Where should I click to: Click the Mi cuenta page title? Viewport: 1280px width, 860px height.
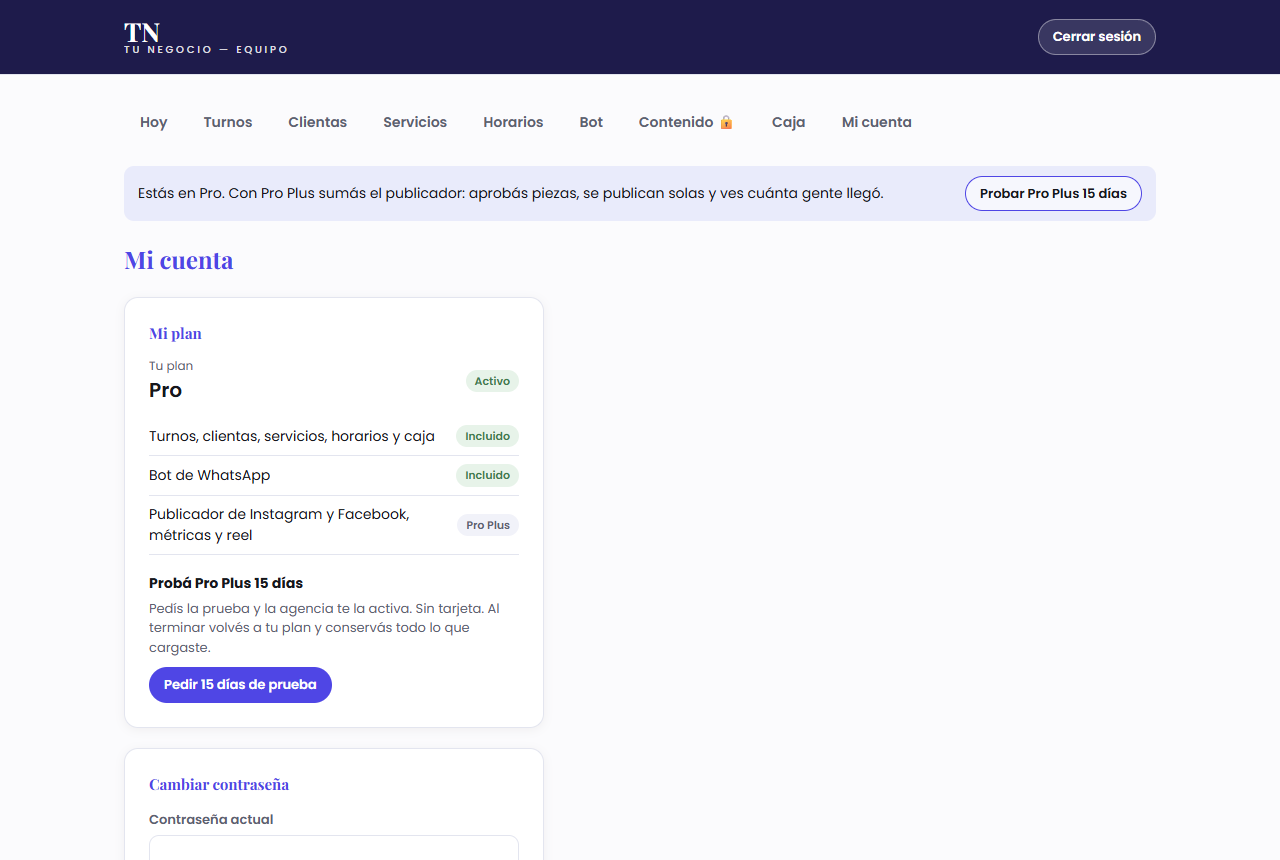click(x=179, y=261)
